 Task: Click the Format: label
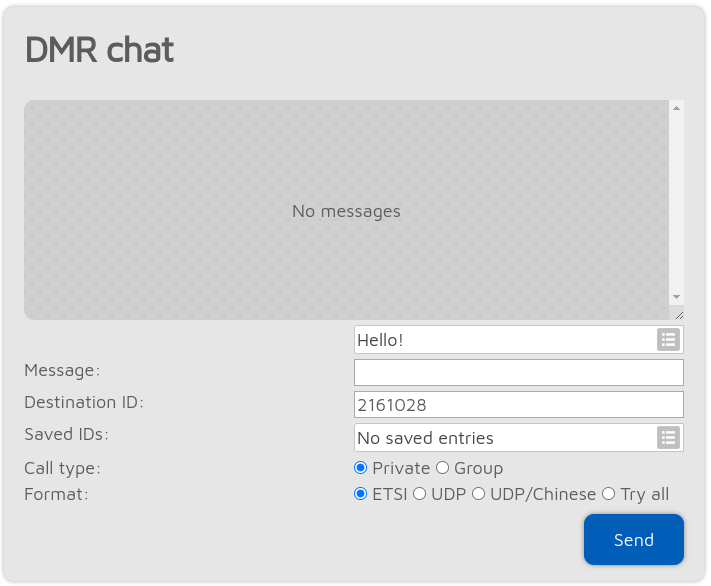56,494
